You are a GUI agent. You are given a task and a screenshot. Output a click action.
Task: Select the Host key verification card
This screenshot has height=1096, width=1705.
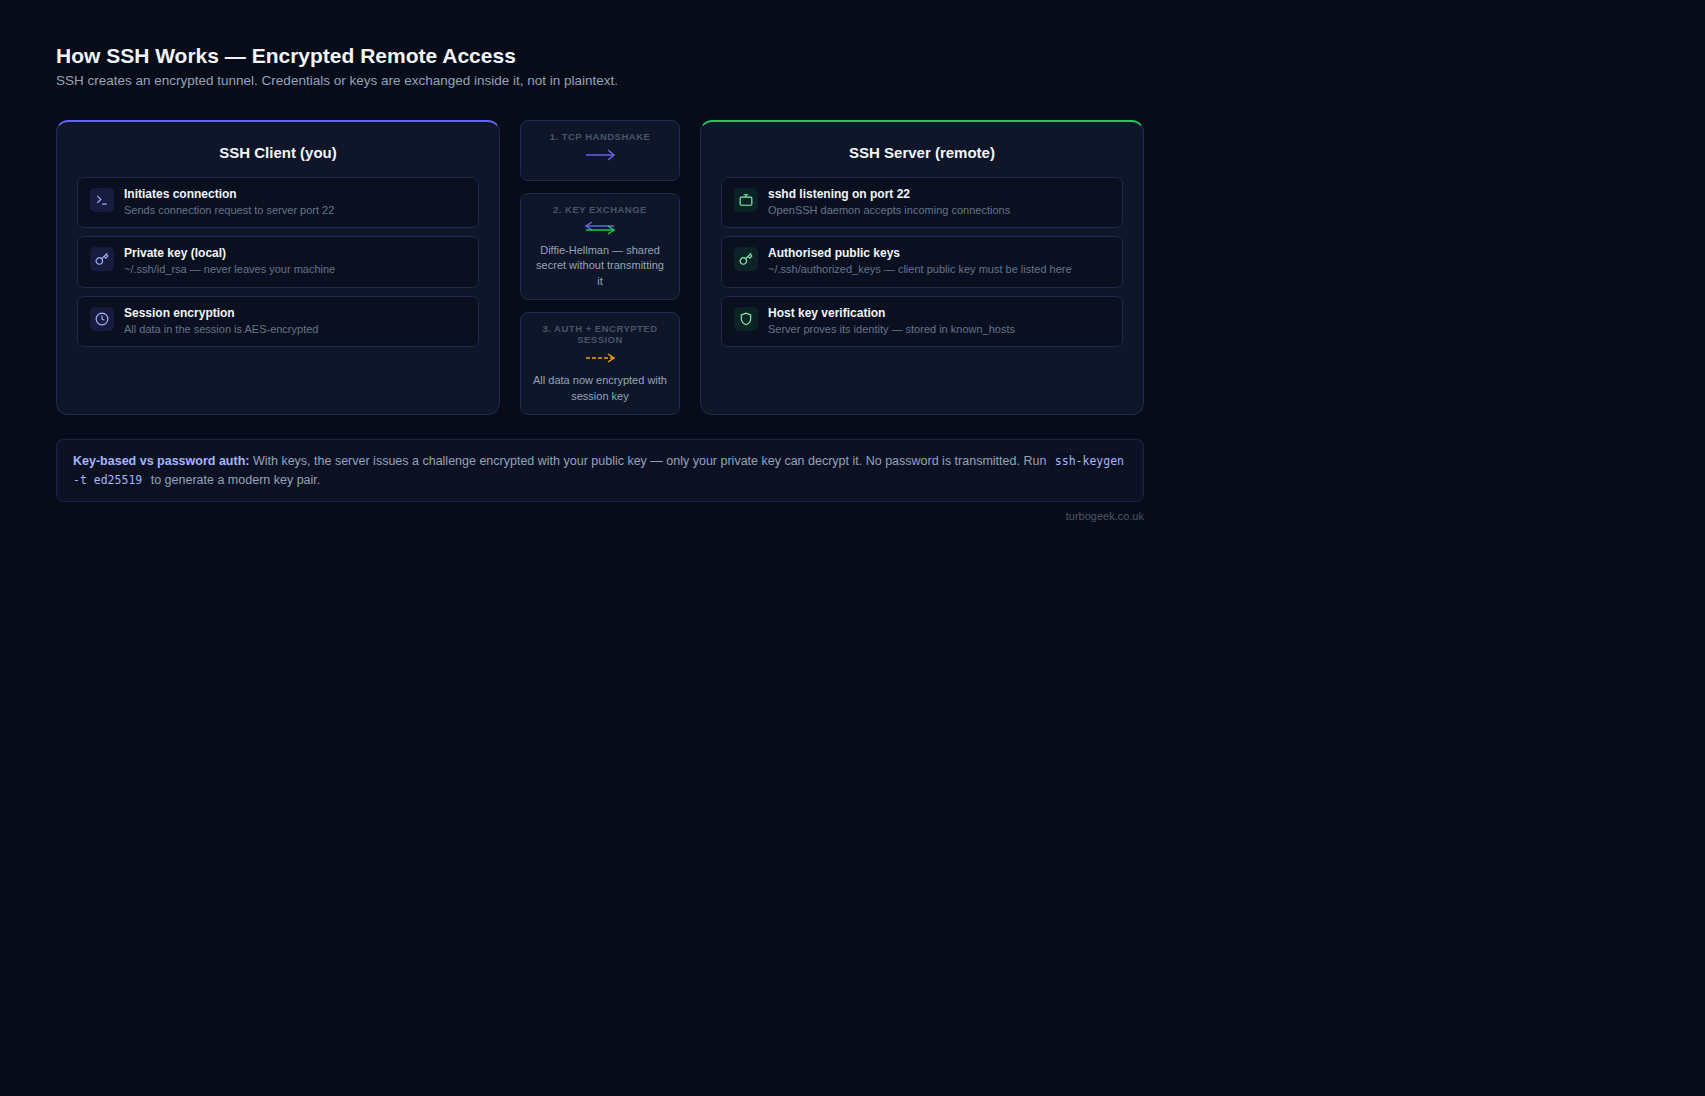(921, 321)
